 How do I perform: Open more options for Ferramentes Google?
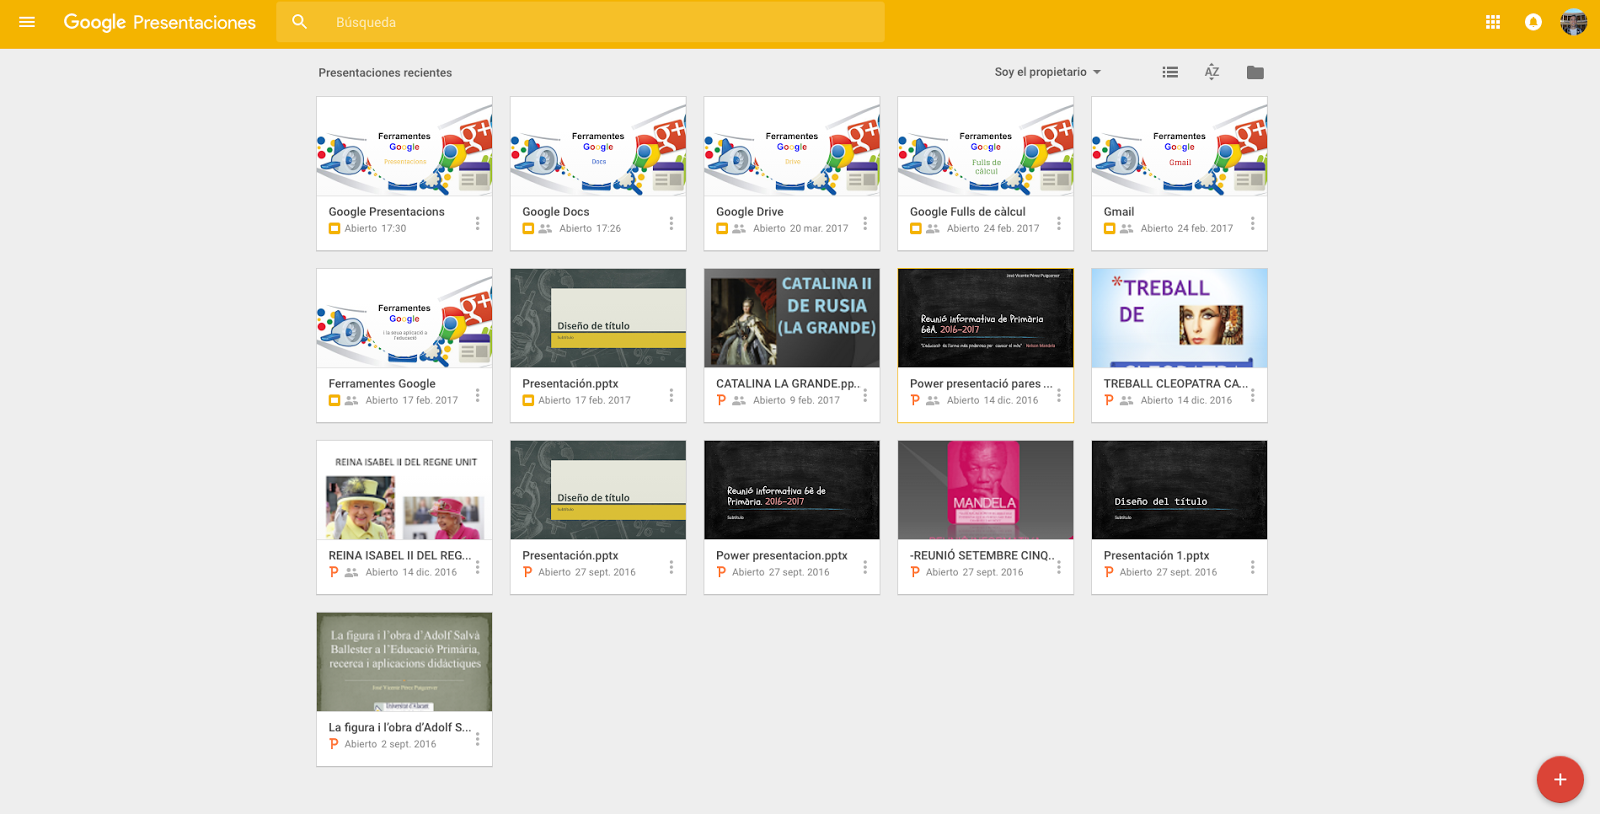pyautogui.click(x=477, y=396)
